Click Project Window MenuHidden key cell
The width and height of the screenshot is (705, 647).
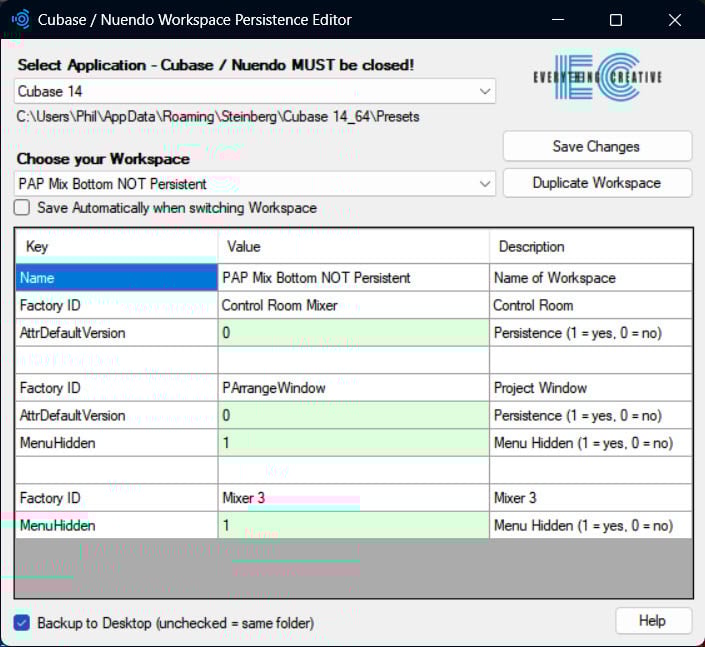click(117, 443)
